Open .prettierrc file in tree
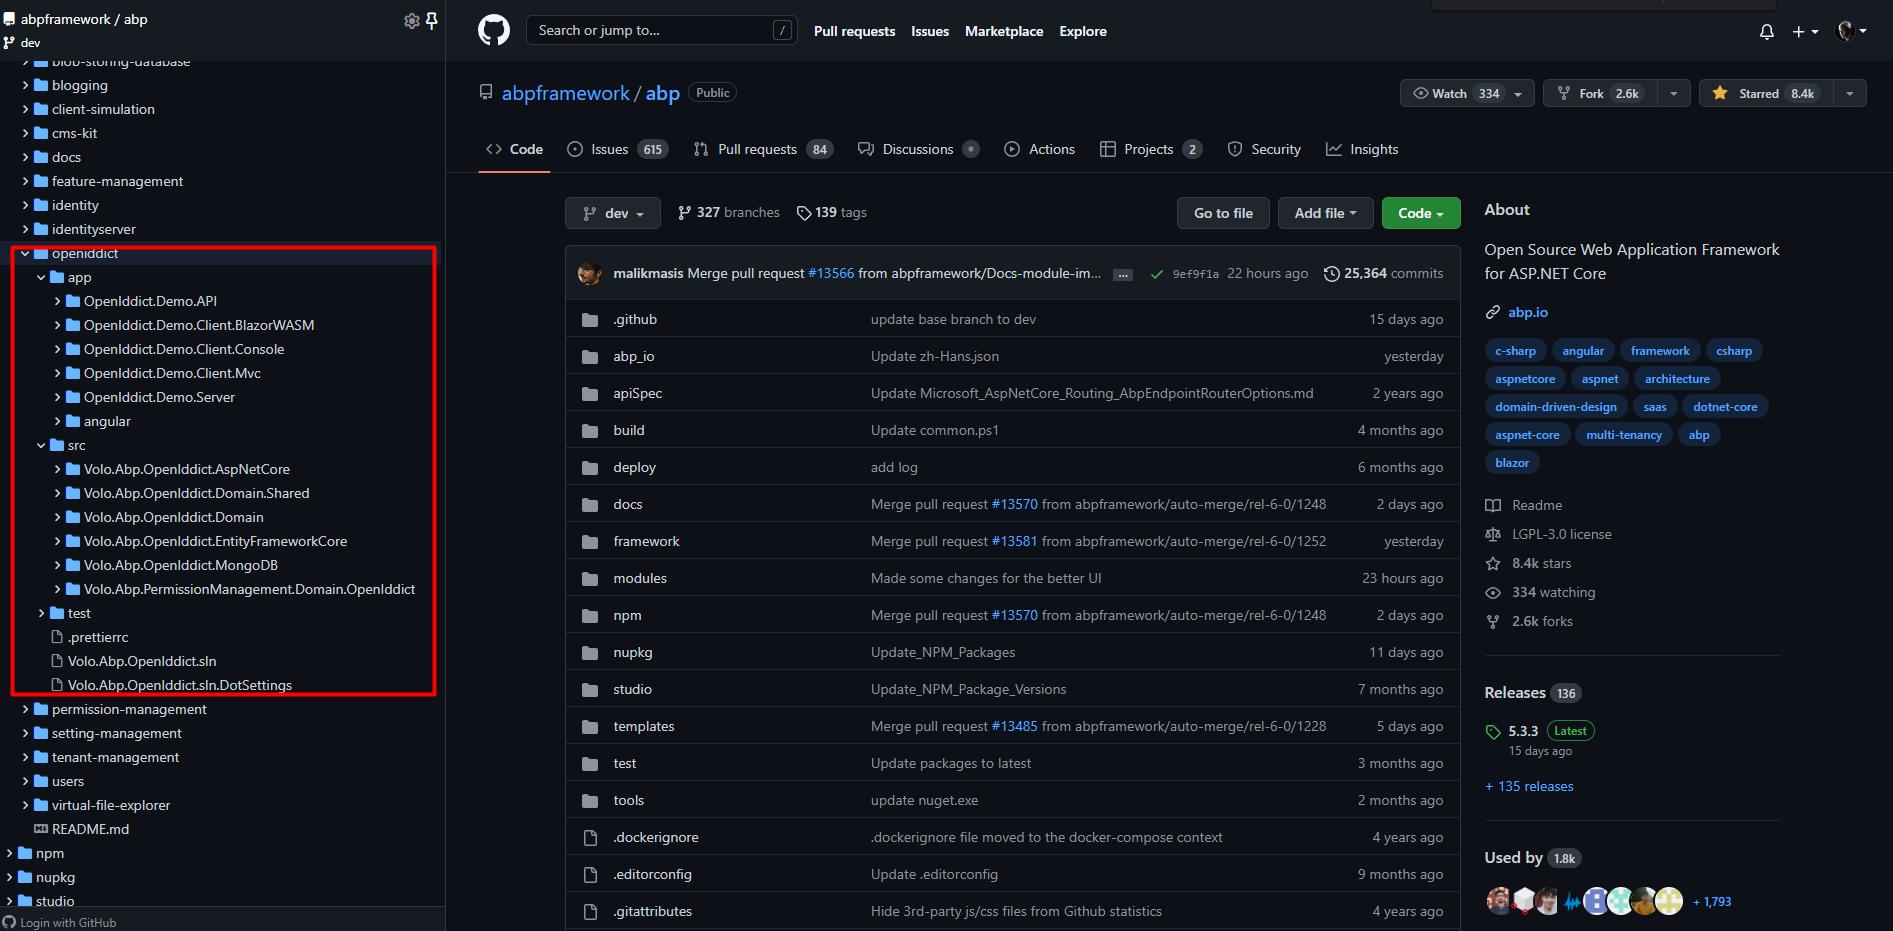Screen dimensions: 1893x931 pyautogui.click(x=98, y=637)
